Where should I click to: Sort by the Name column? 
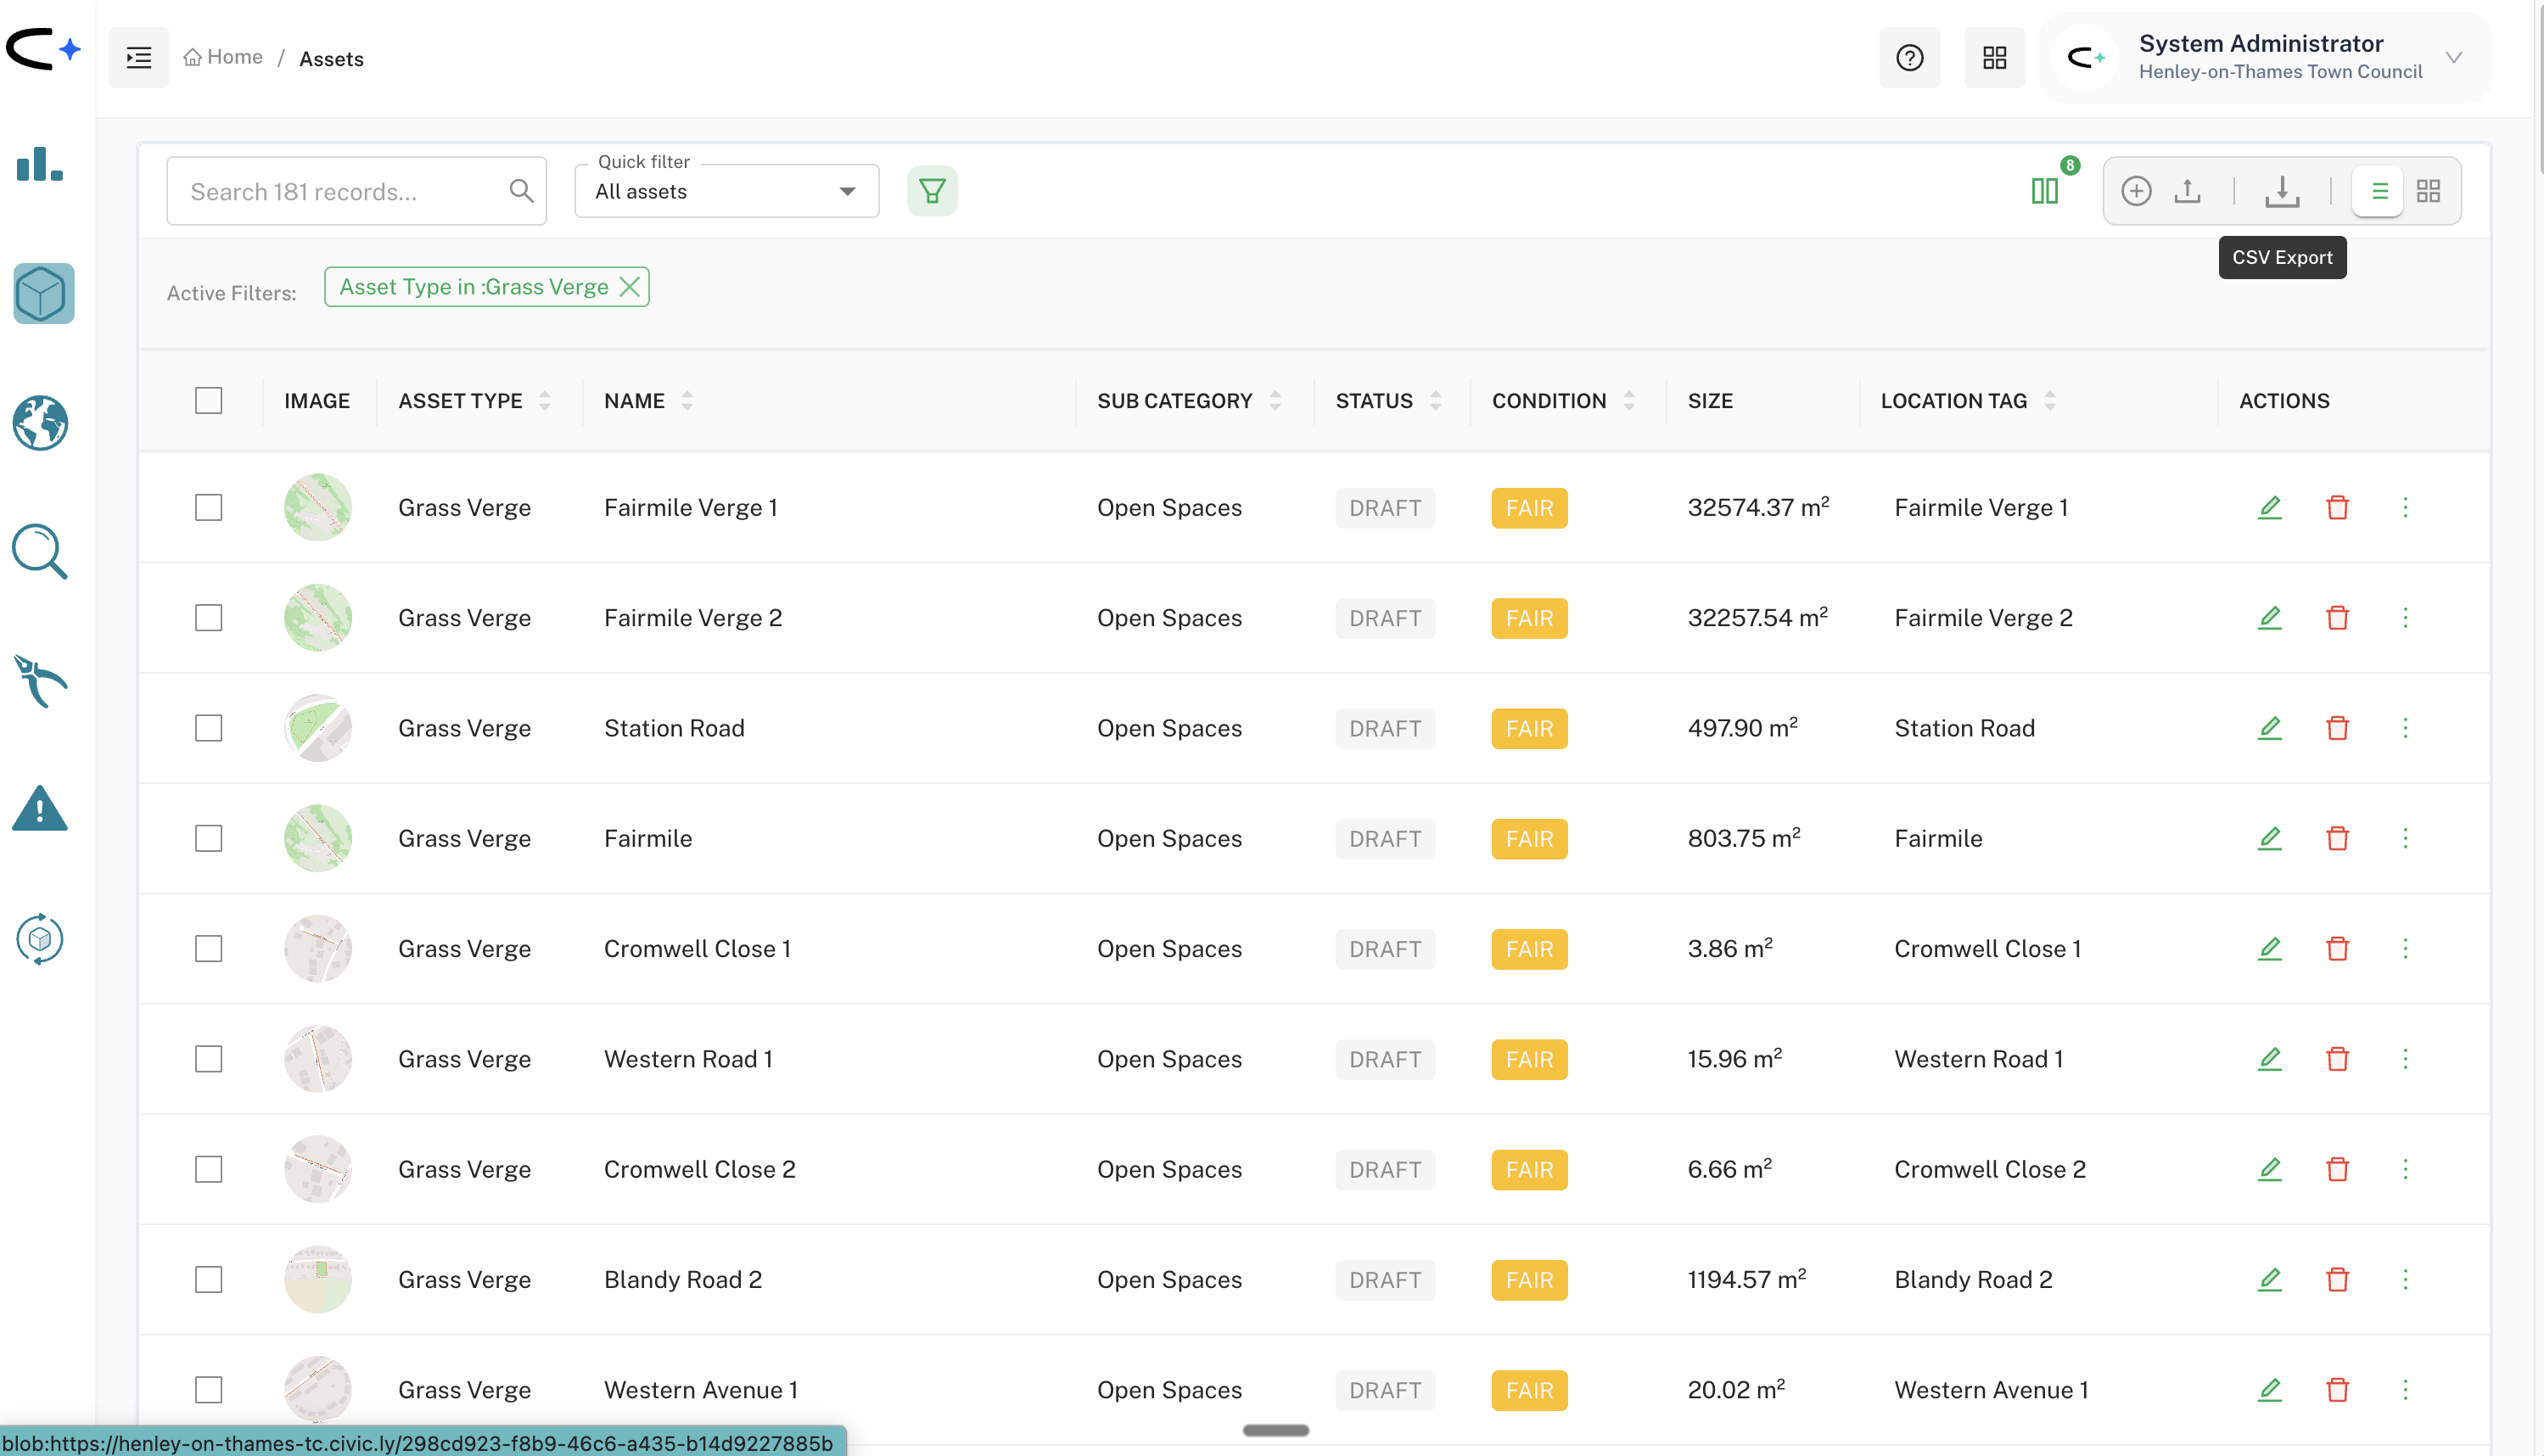point(687,400)
